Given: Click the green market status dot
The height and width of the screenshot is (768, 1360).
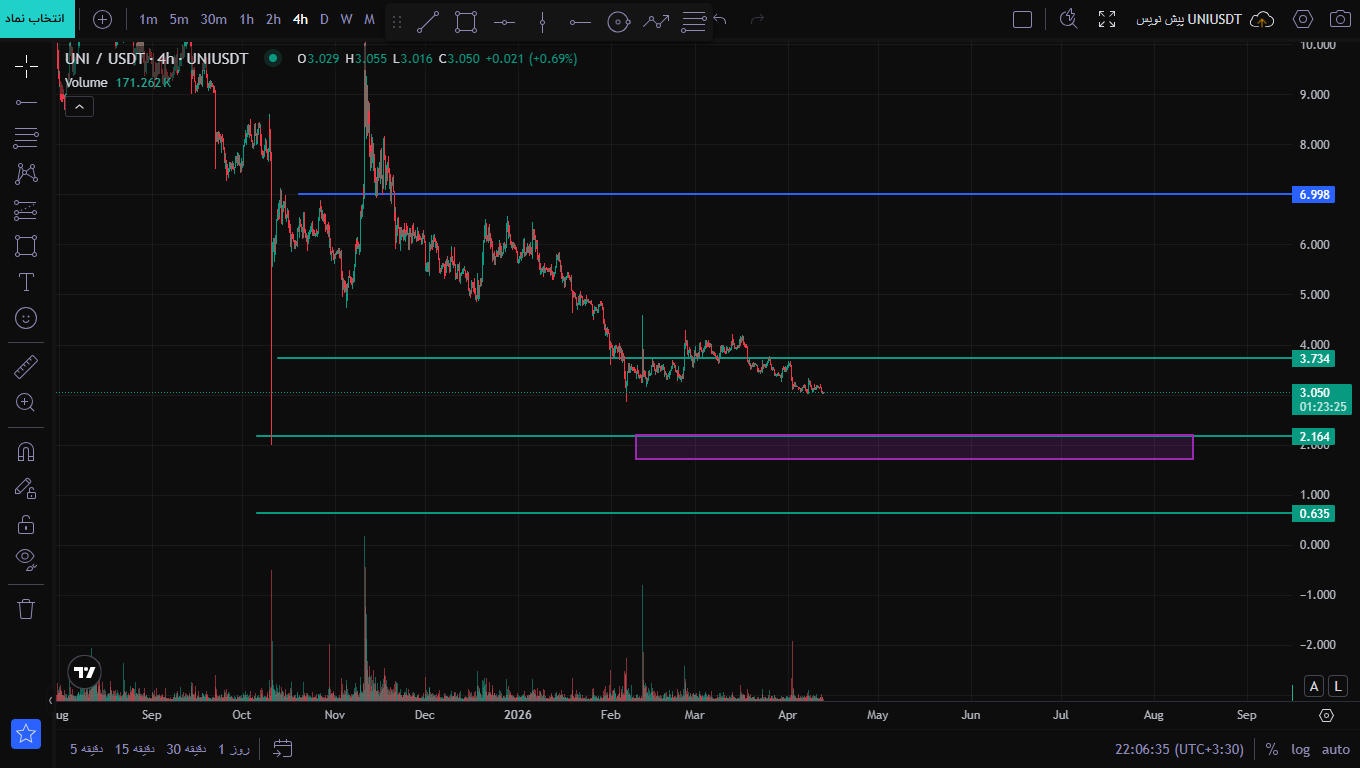Looking at the screenshot, I should click(272, 59).
